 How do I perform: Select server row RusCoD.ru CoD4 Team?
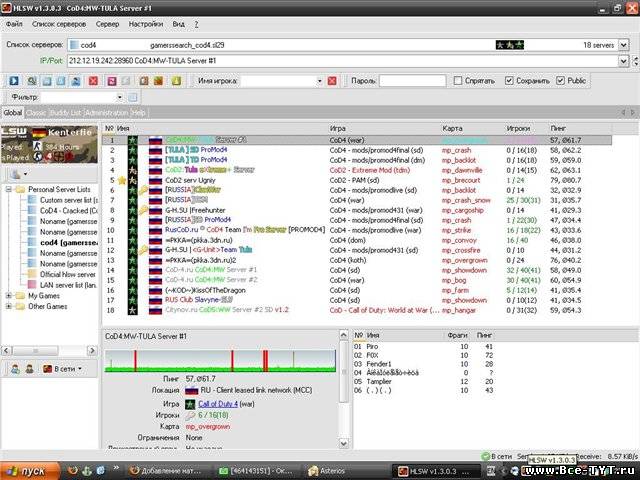click(x=357, y=230)
